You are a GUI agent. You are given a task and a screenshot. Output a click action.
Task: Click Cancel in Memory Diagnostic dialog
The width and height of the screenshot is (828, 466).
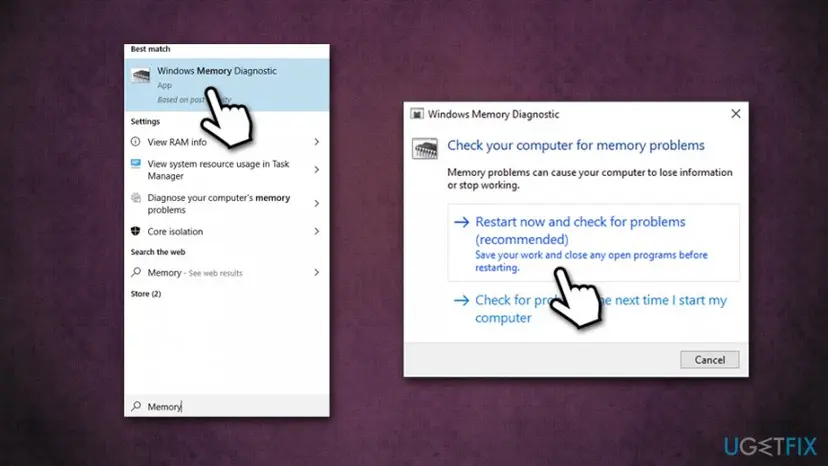coord(709,360)
